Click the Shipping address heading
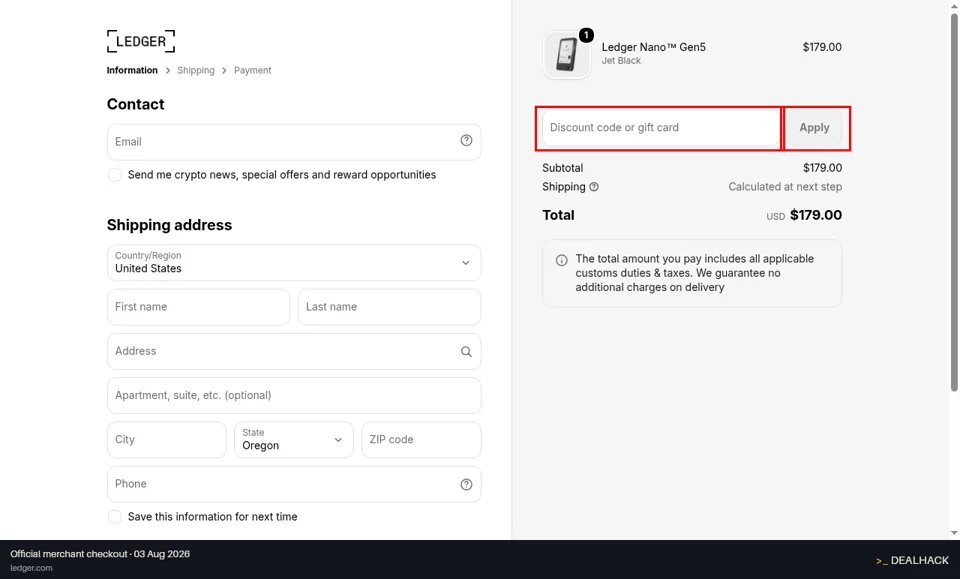The width and height of the screenshot is (960, 579). click(169, 225)
